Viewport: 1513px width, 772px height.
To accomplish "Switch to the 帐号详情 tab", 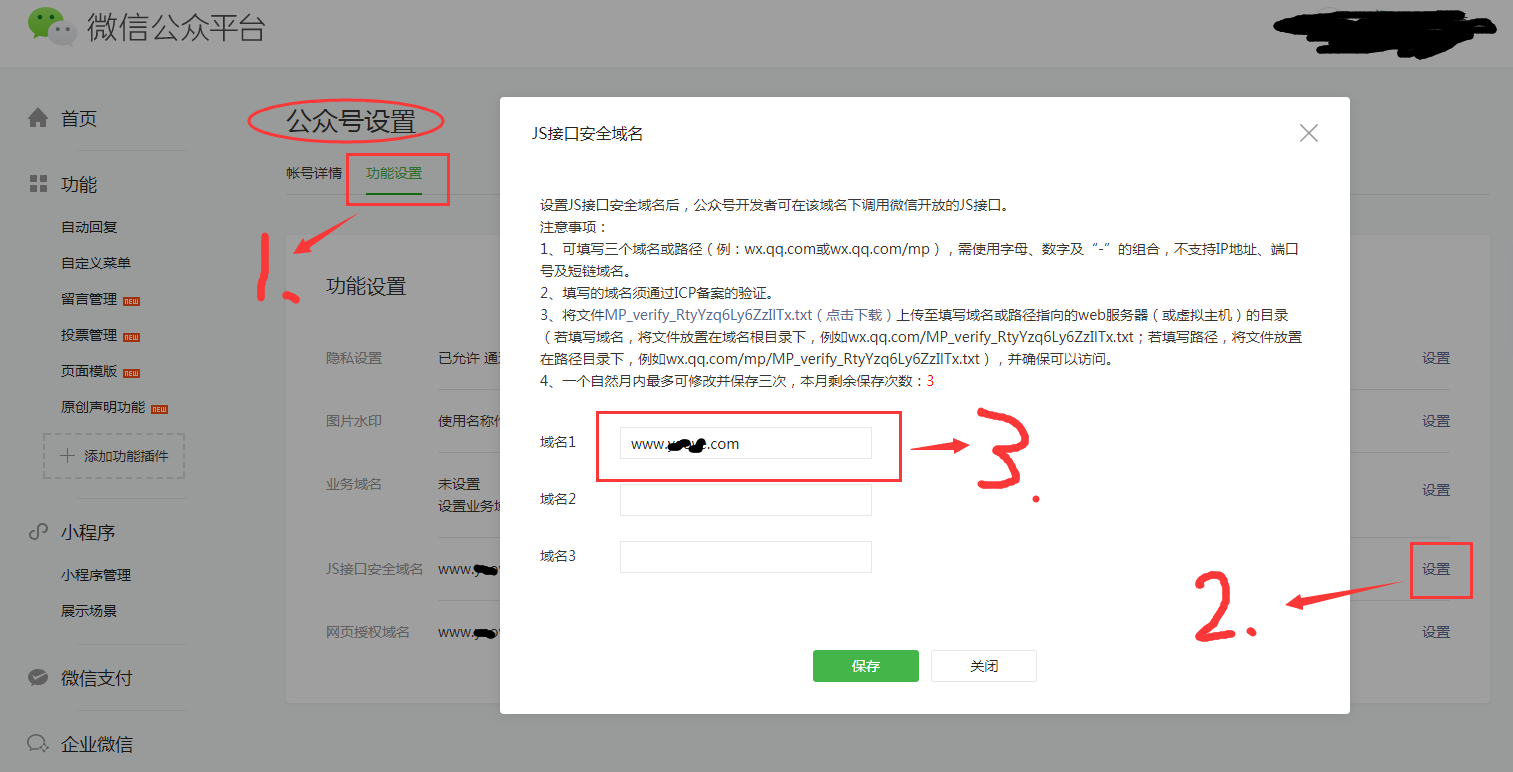I will click(x=314, y=173).
